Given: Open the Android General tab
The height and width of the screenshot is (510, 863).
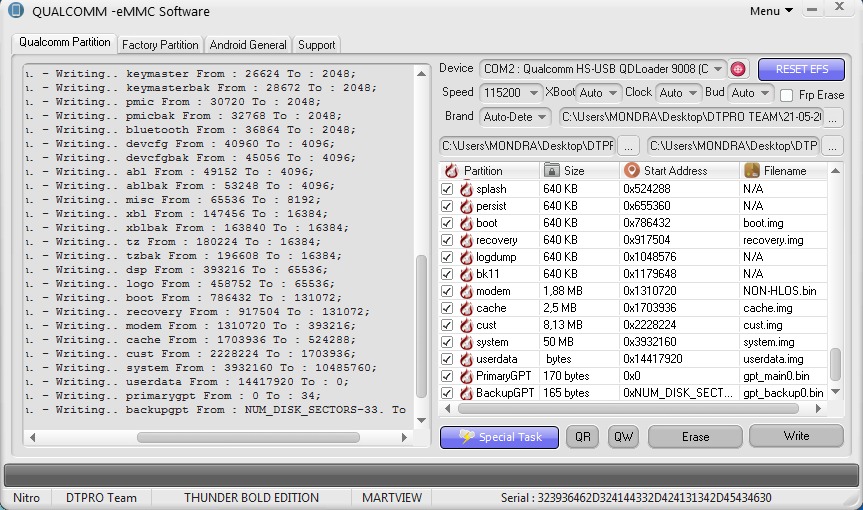Looking at the screenshot, I should click(248, 45).
